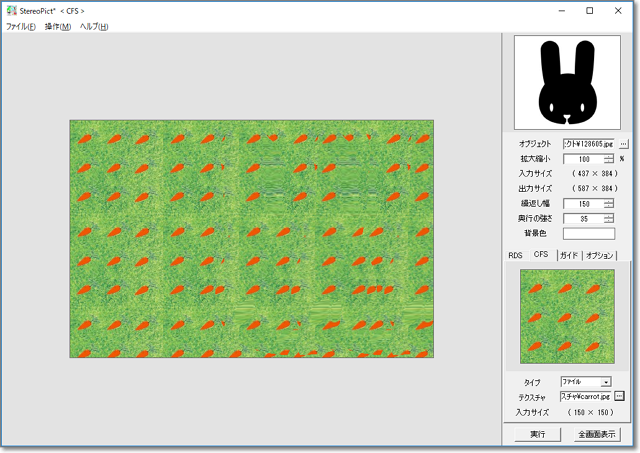Switch to the ガイド tab

point(569,255)
